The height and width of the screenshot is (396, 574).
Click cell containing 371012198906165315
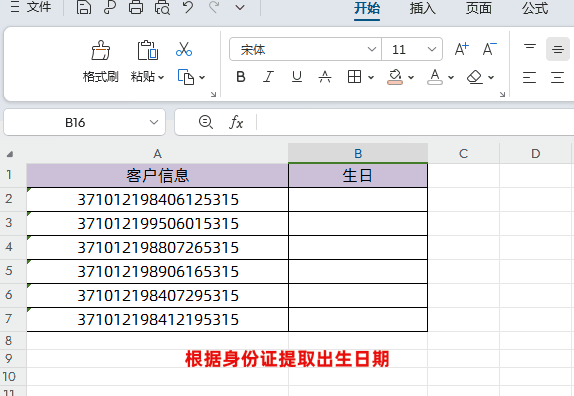point(157,272)
